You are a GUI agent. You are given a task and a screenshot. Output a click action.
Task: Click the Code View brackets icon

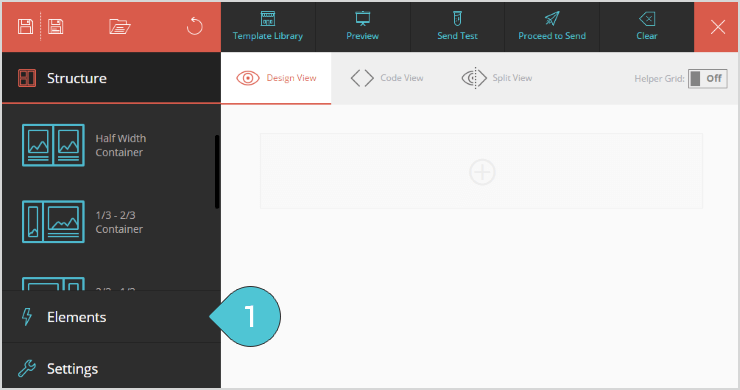pos(362,78)
